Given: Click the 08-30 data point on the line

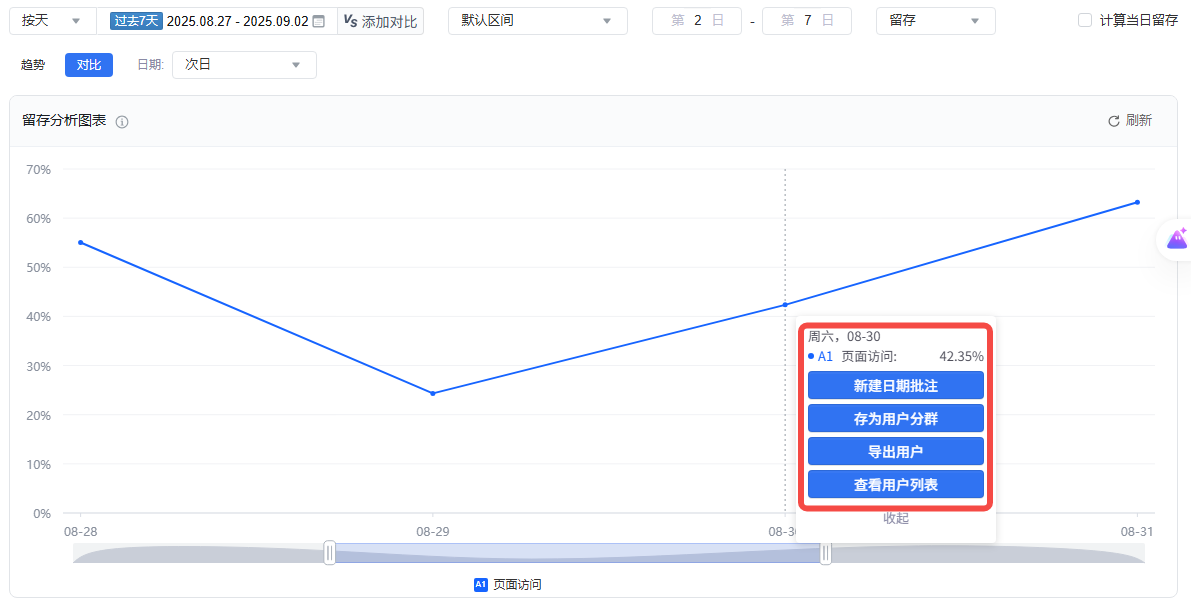Looking at the screenshot, I should point(785,305).
